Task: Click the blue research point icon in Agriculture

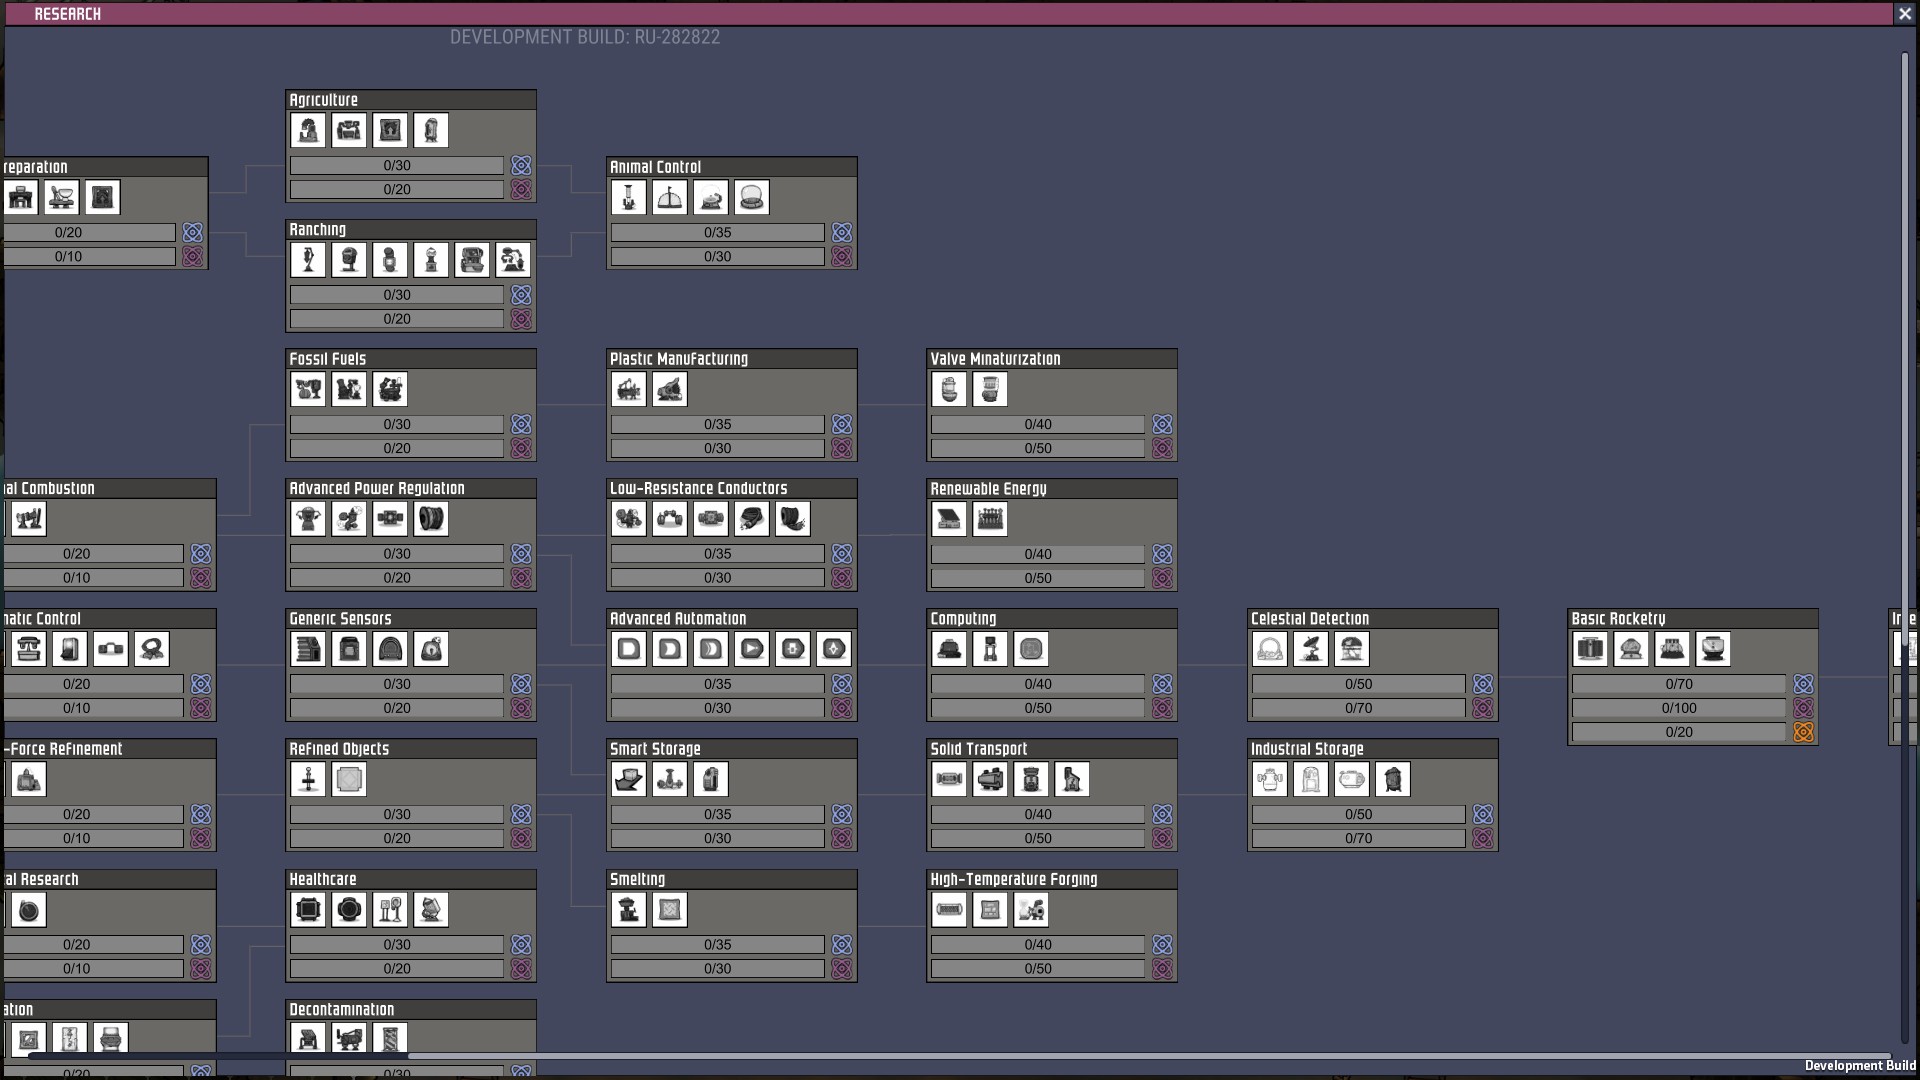Action: [x=521, y=166]
